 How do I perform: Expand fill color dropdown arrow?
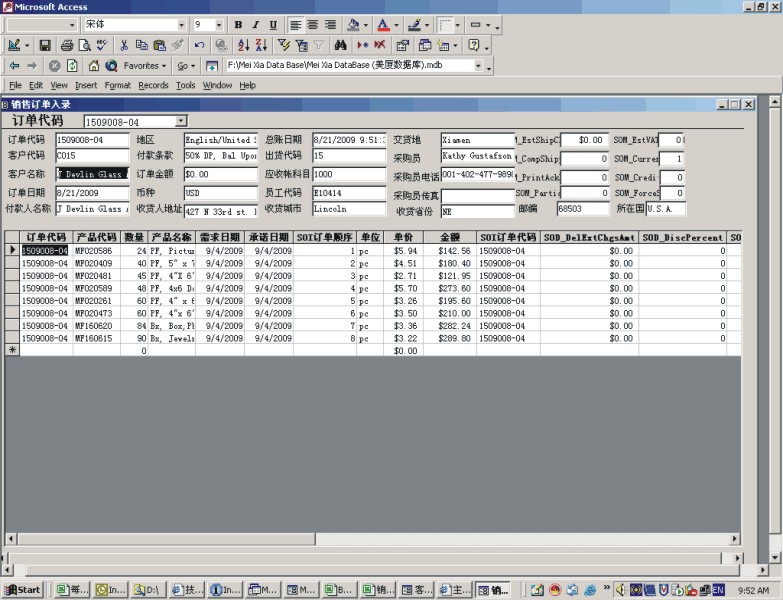[366, 25]
